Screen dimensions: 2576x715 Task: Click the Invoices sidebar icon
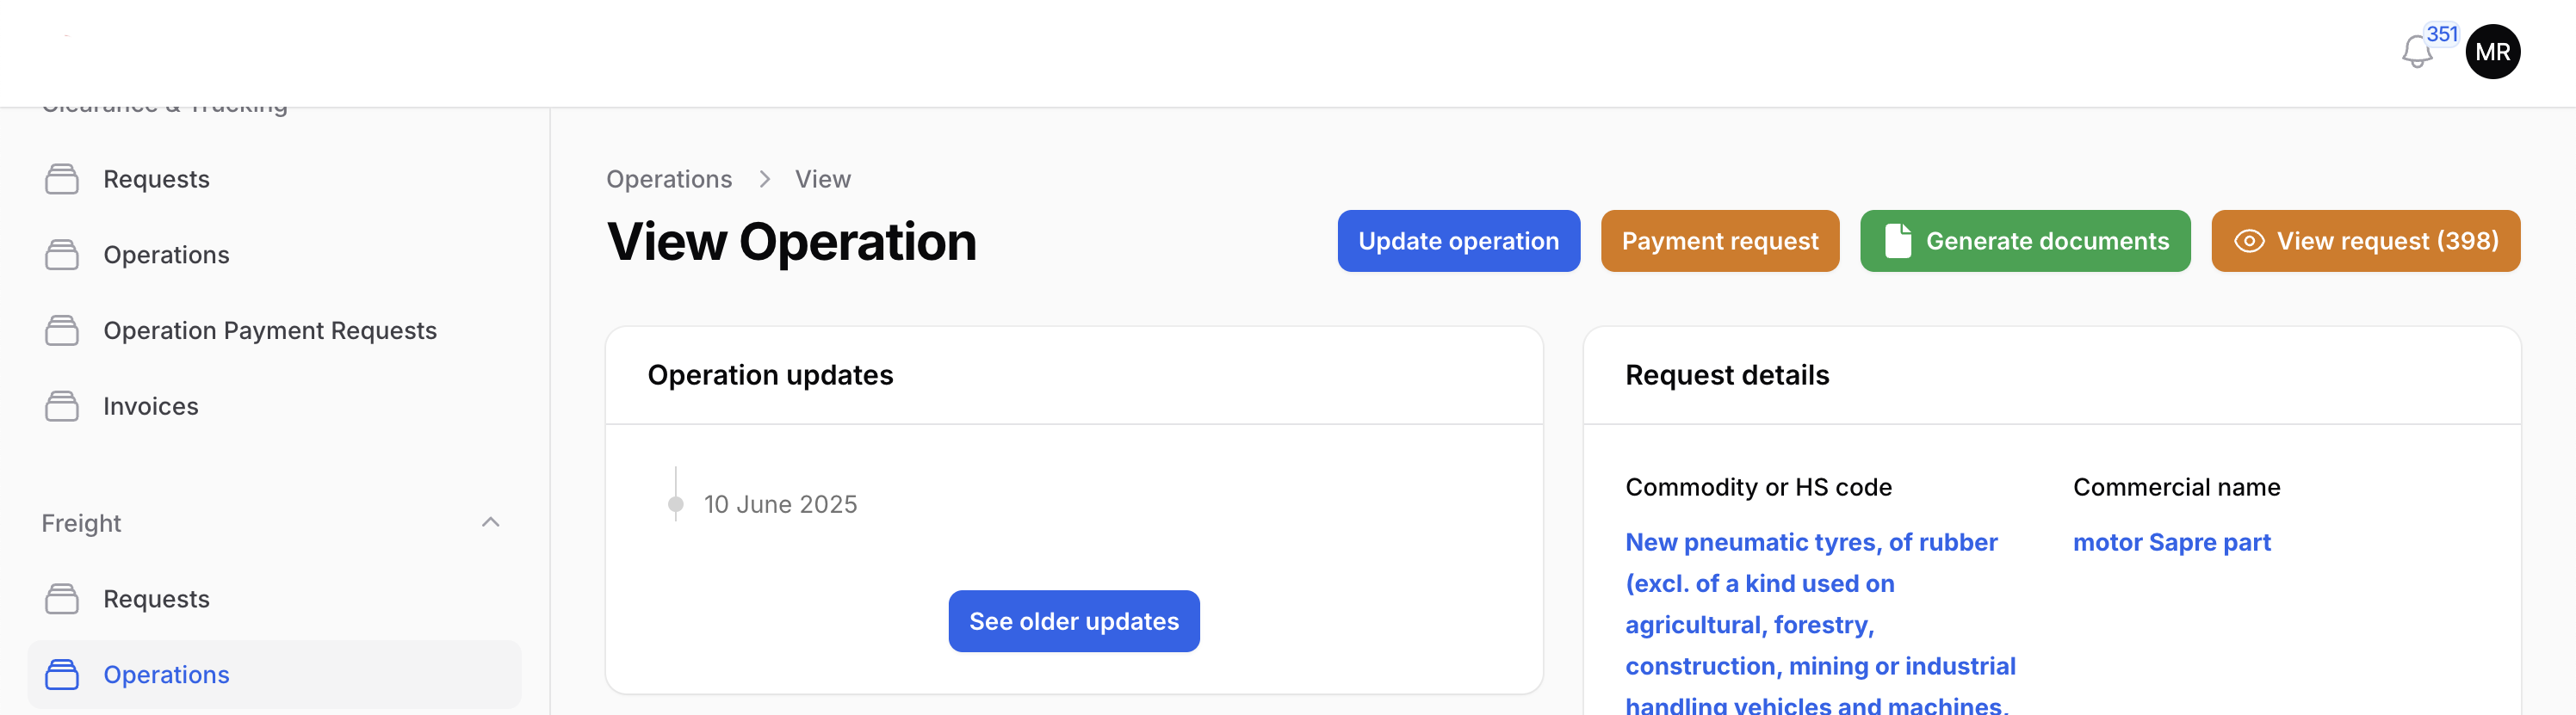point(62,406)
